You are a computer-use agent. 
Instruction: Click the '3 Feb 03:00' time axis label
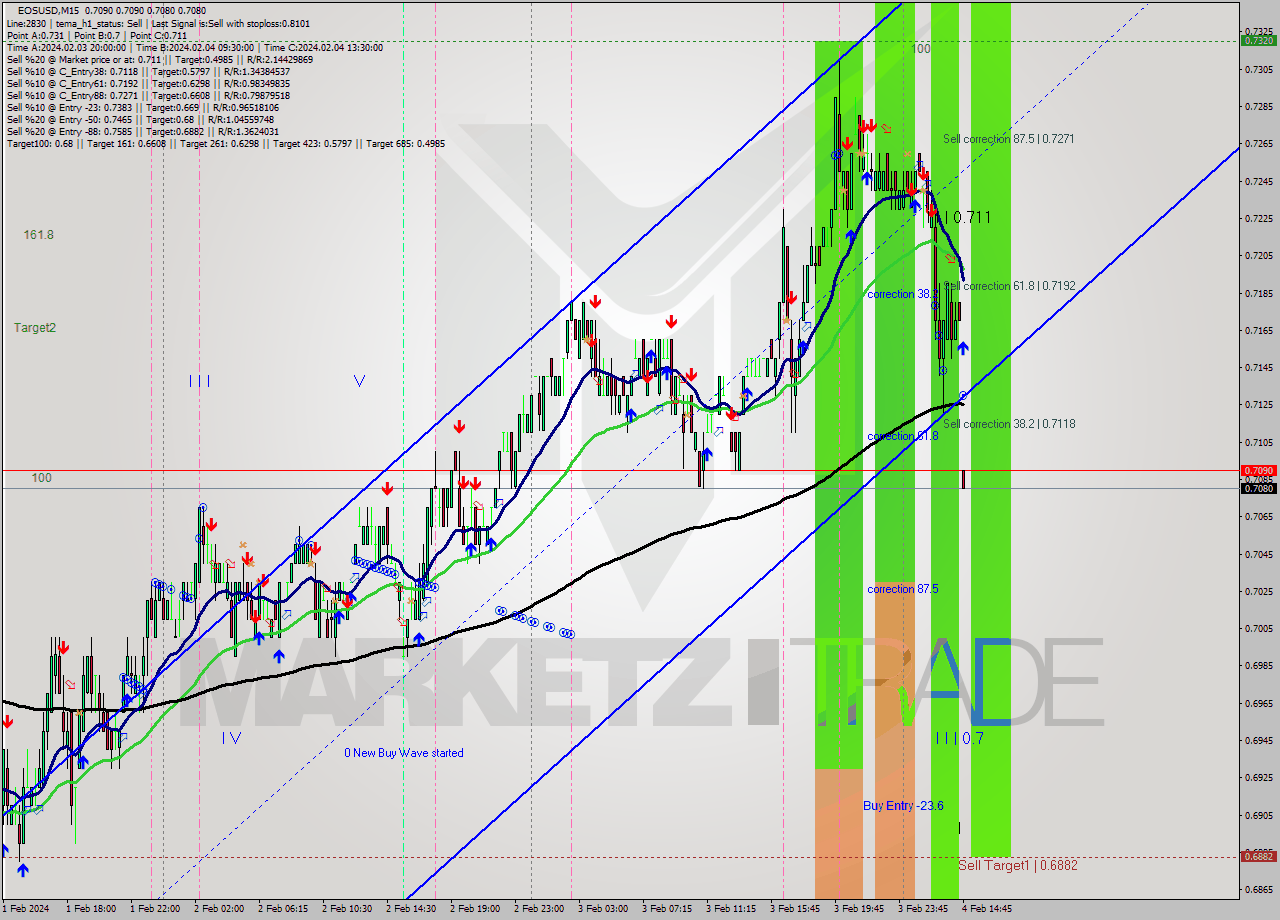click(x=603, y=909)
